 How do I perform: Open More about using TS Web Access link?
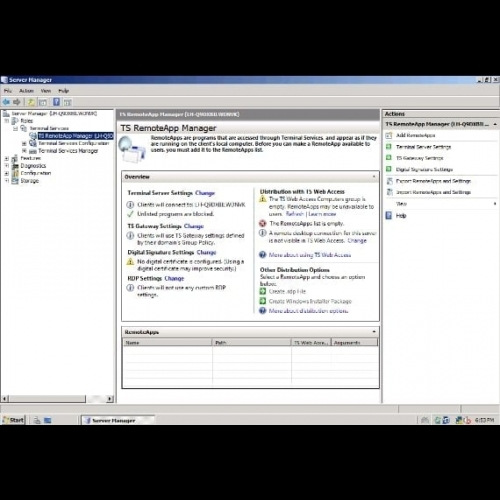pyautogui.click(x=310, y=255)
